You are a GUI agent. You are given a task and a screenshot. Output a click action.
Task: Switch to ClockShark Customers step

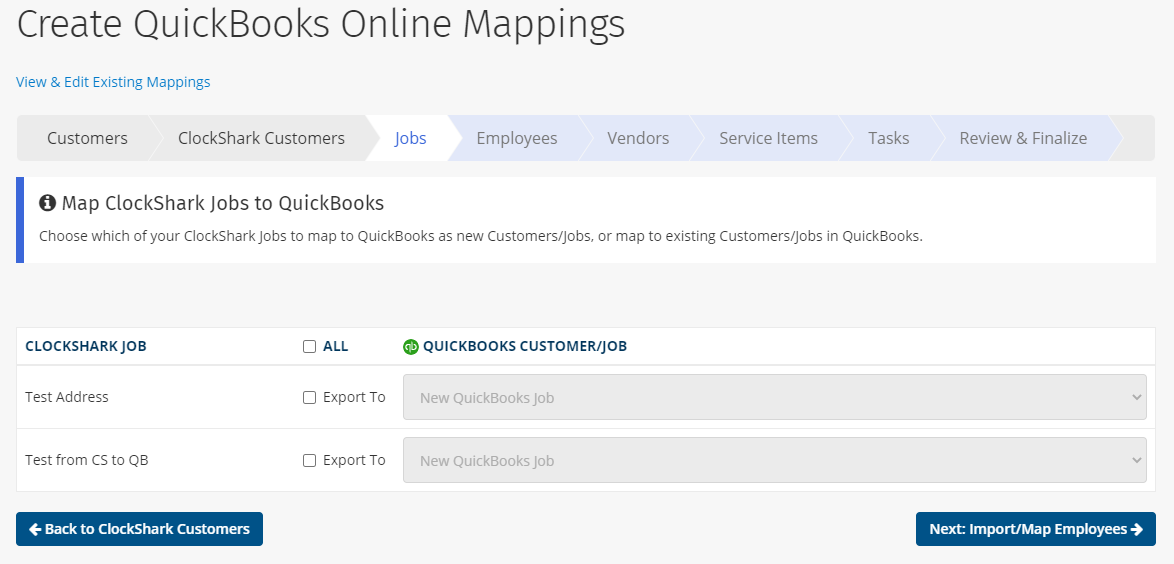click(x=261, y=138)
